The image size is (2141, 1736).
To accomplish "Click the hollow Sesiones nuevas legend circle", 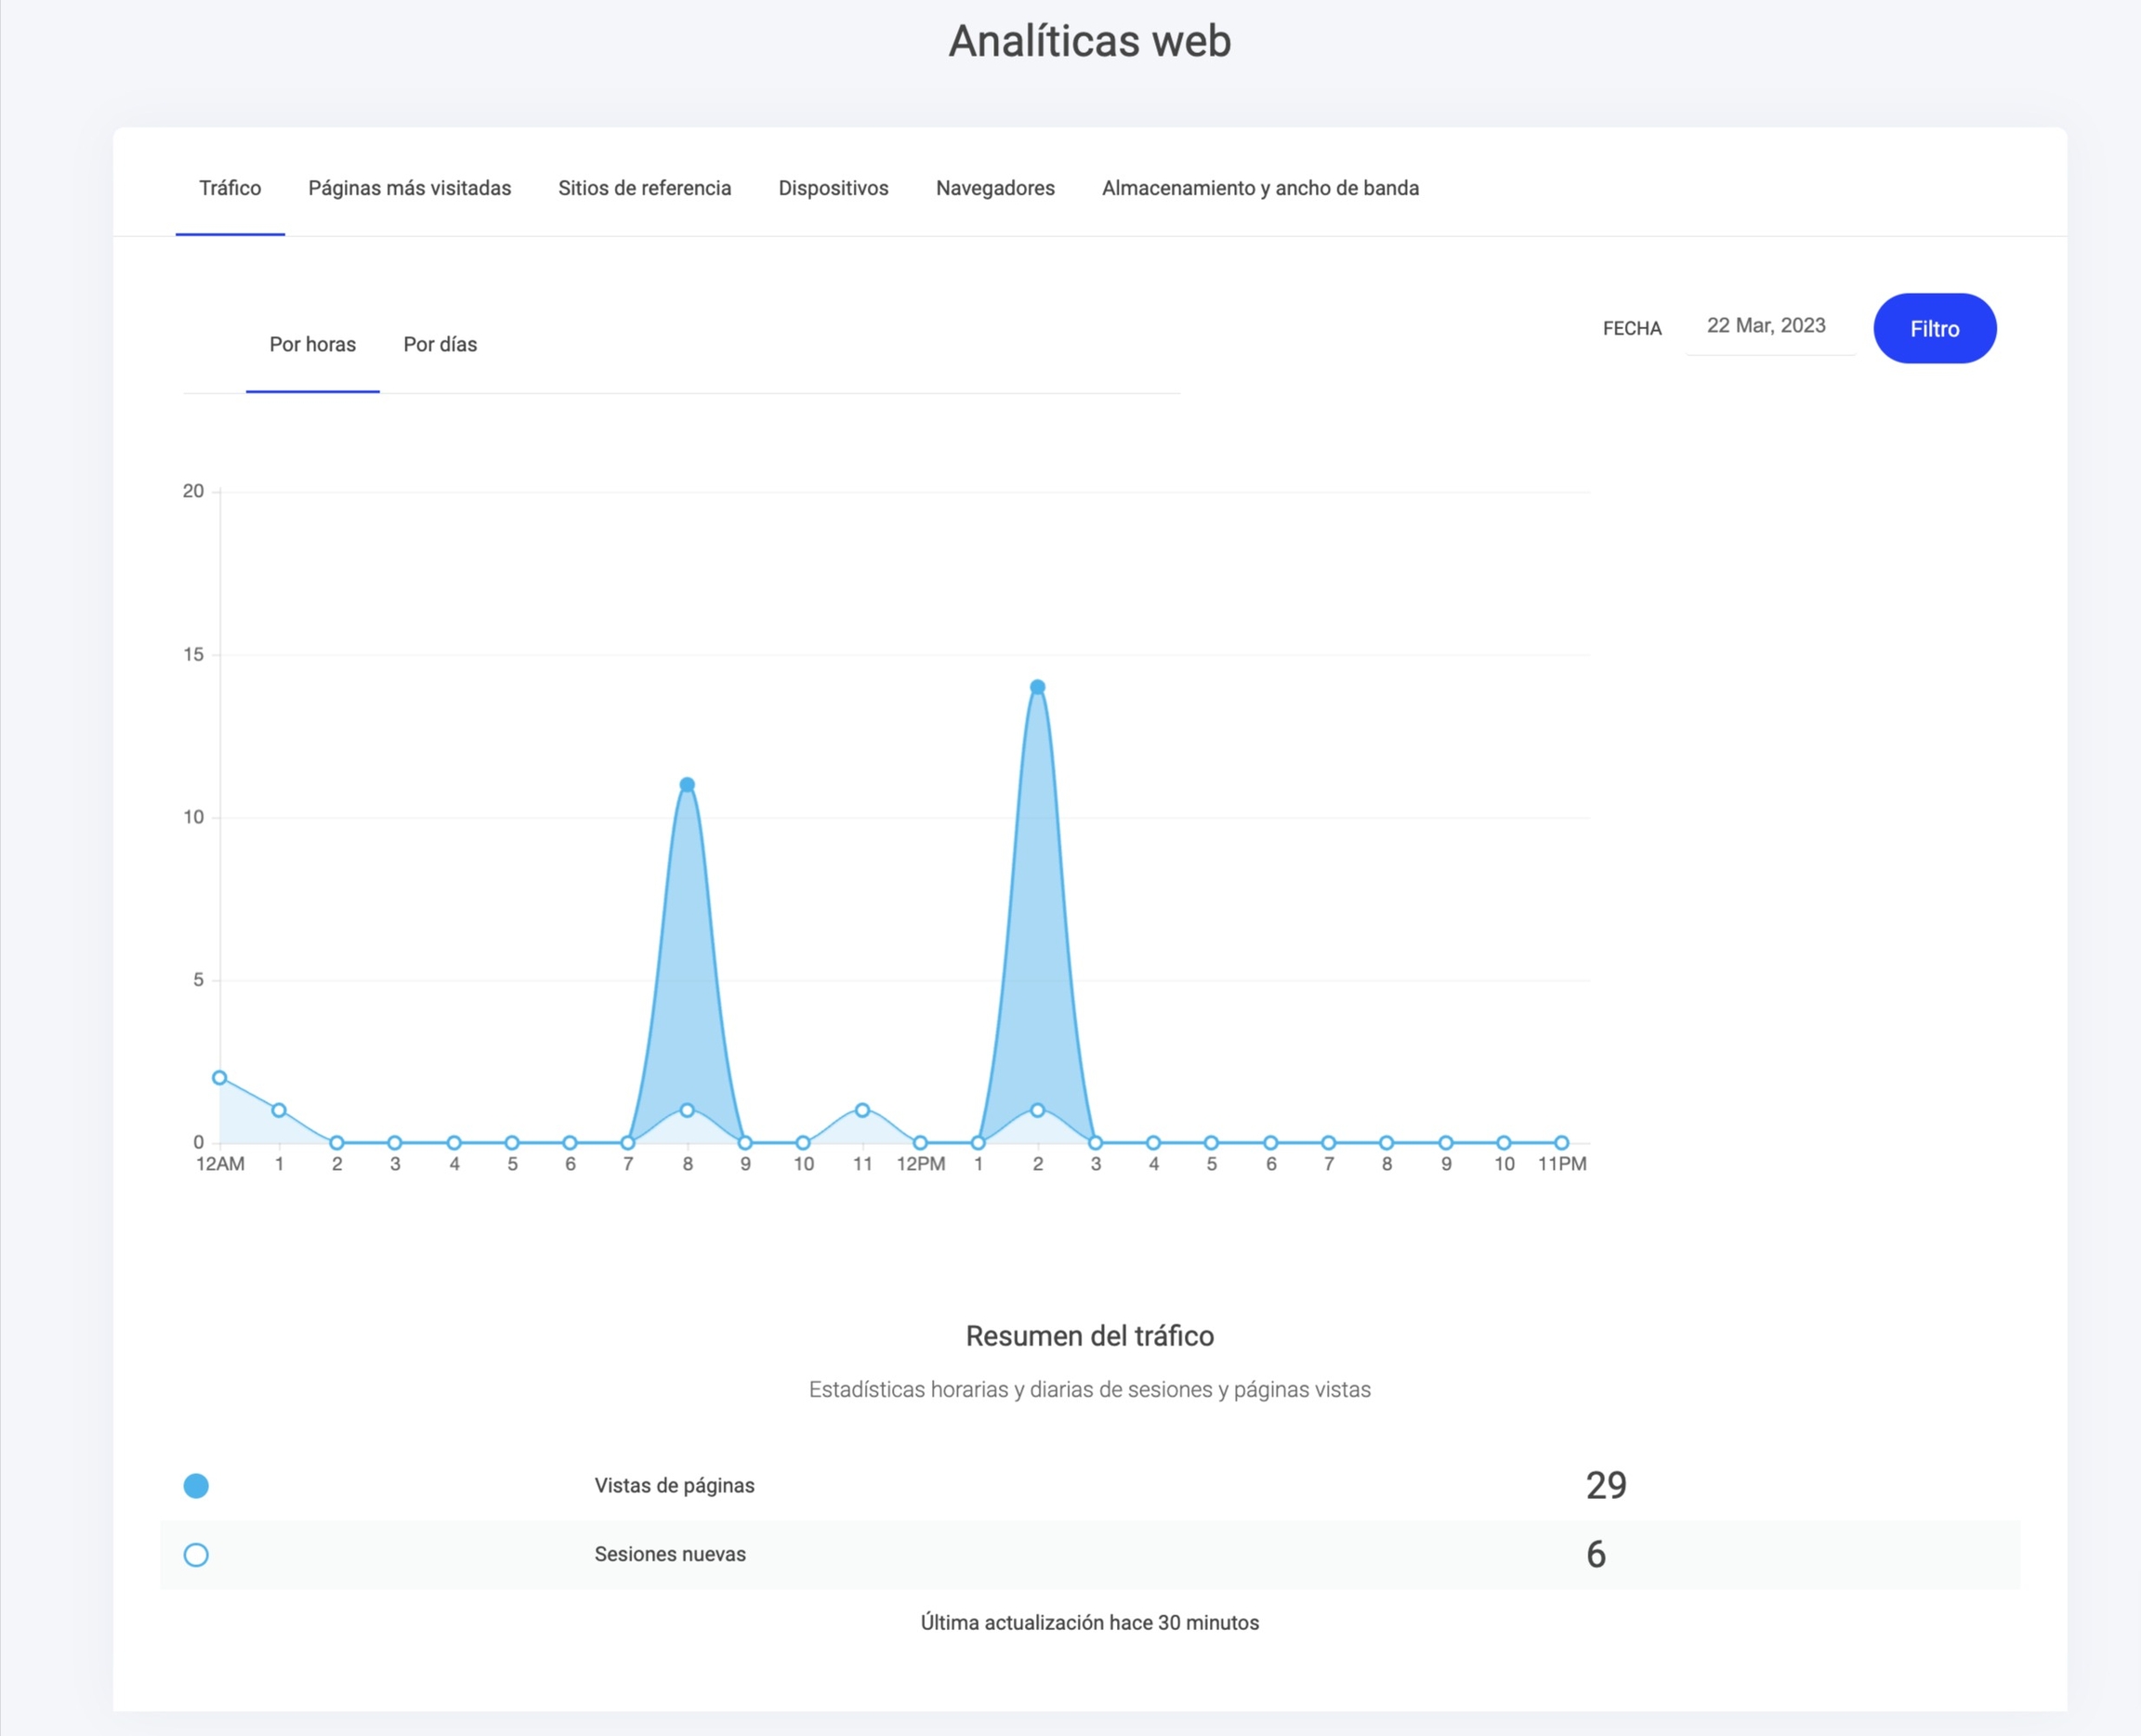I will [196, 1555].
